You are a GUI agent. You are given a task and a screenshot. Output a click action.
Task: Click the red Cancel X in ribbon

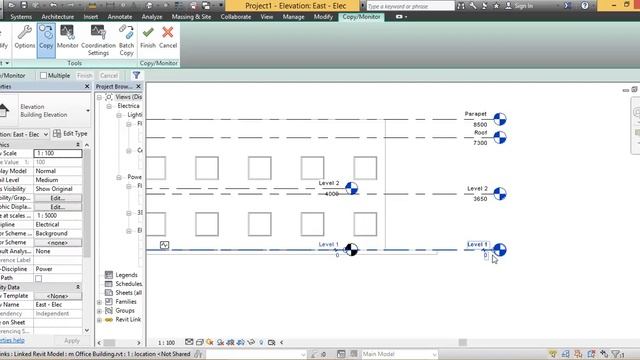[x=168, y=38]
